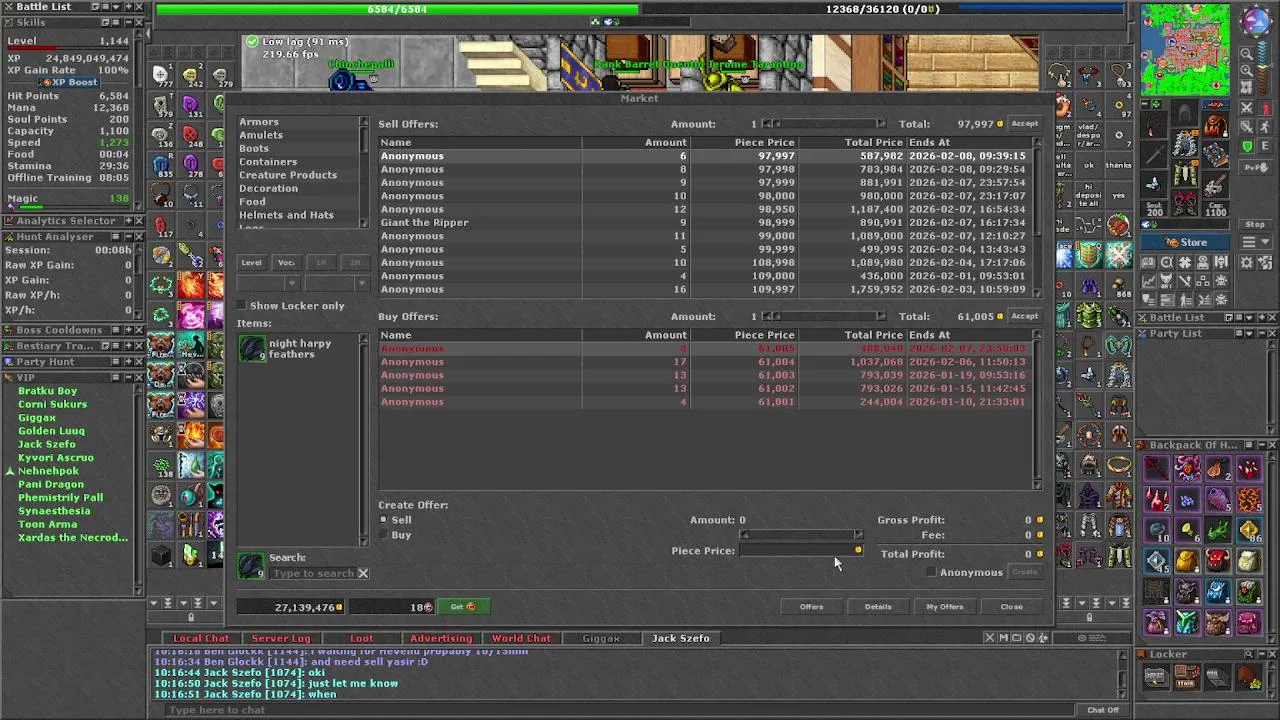Tick the Anonymous checkbox
Image resolution: width=1280 pixels, height=720 pixels.
931,572
